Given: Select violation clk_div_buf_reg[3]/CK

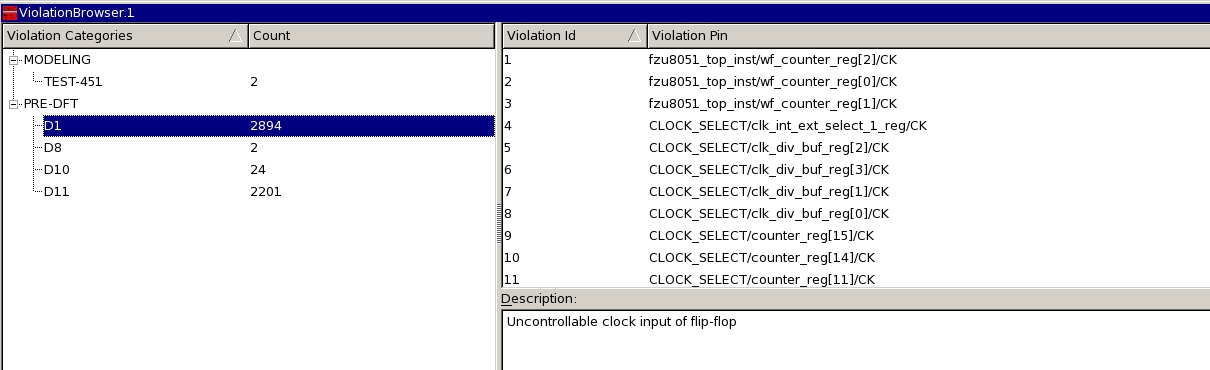Looking at the screenshot, I should (769, 170).
